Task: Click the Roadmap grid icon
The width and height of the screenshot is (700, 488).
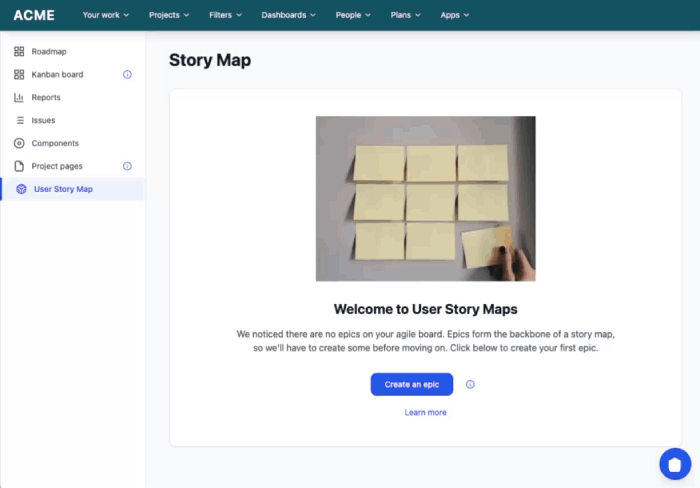Action: (x=19, y=51)
